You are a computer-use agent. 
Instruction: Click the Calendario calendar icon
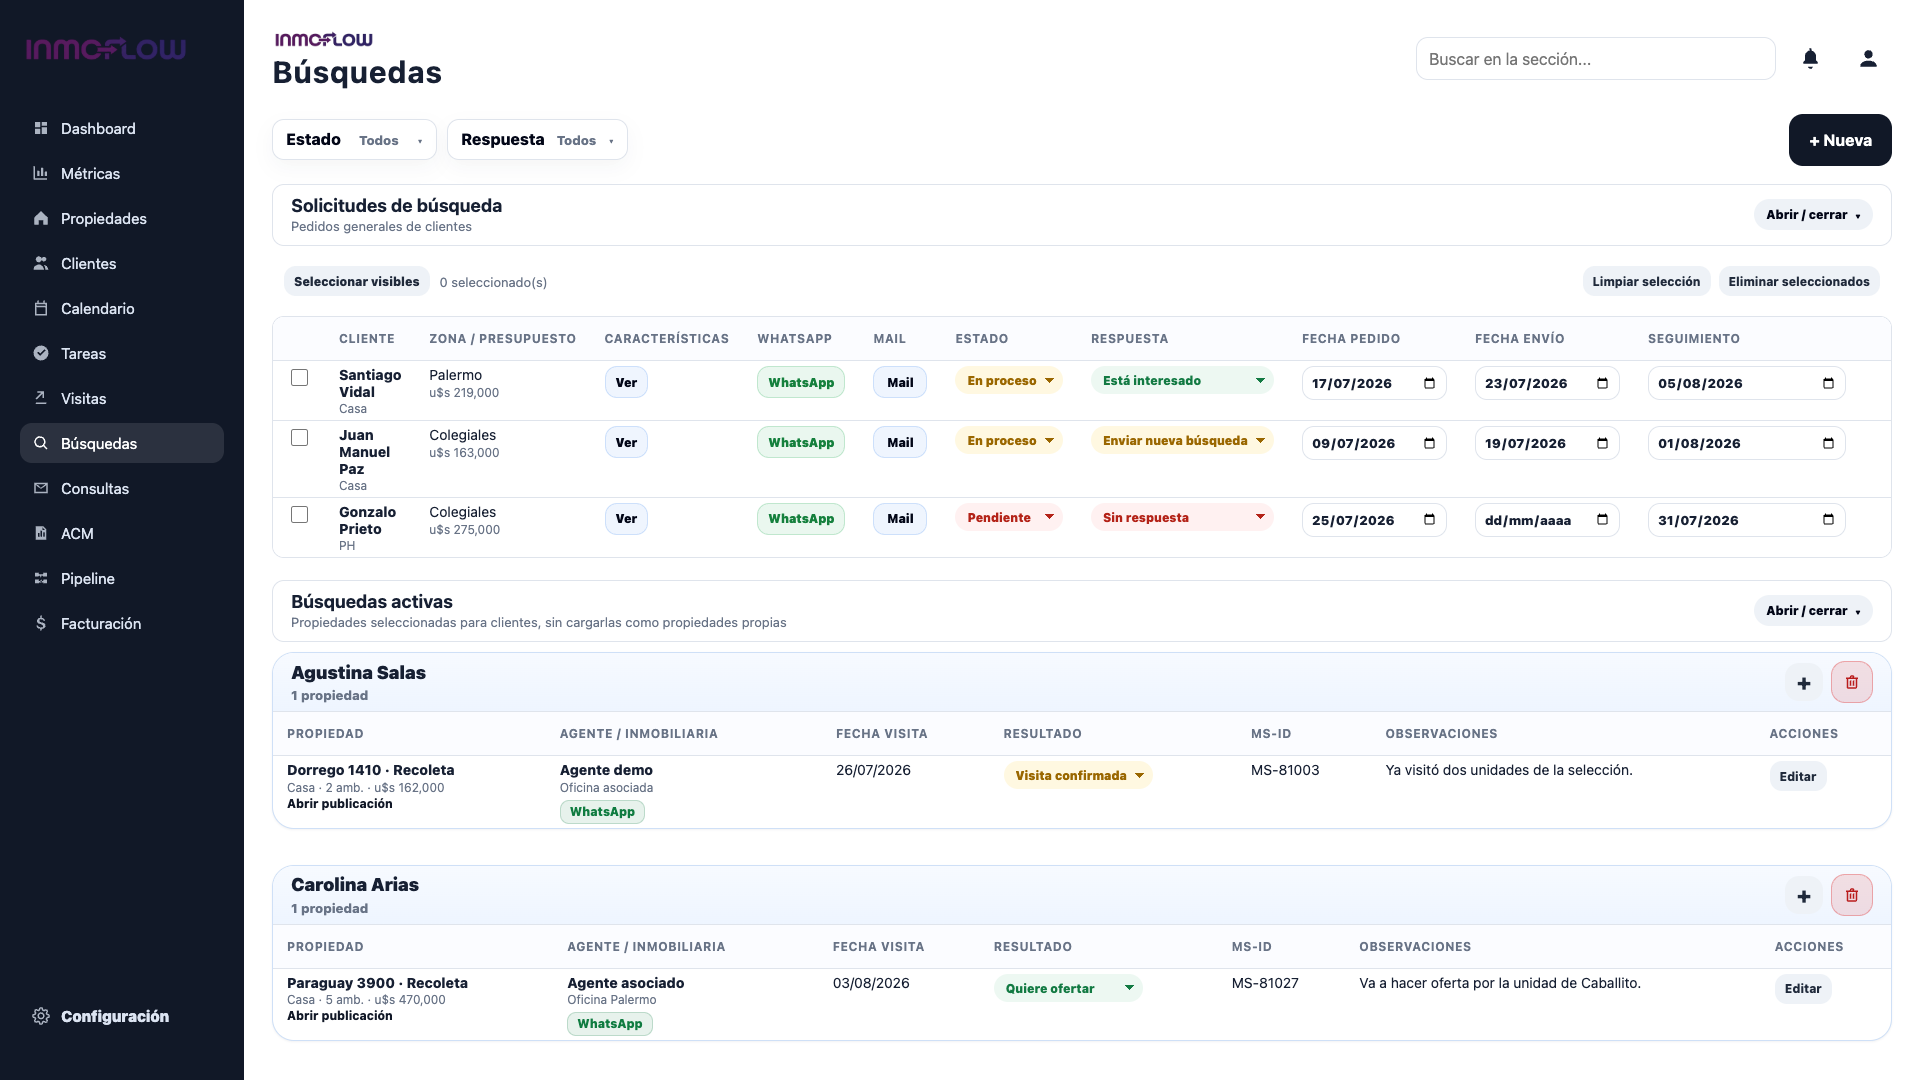pyautogui.click(x=41, y=308)
